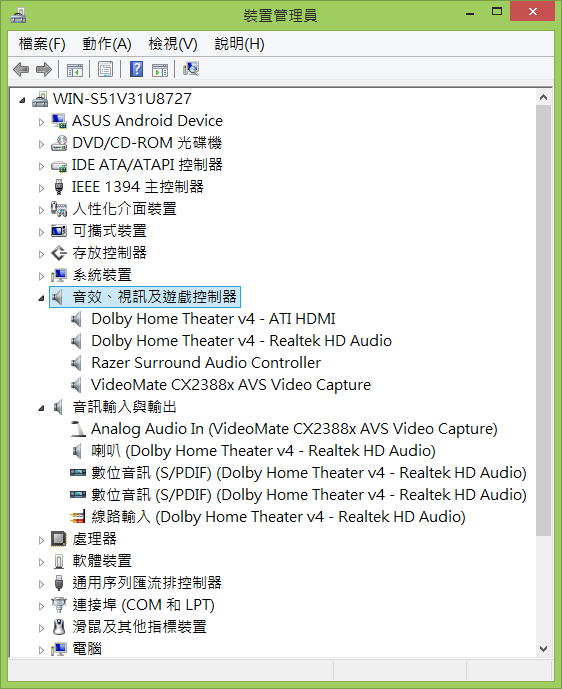Expand the DVD/CD-ROM 光碟機 node
Viewport: 562px width, 689px height.
[x=41, y=144]
